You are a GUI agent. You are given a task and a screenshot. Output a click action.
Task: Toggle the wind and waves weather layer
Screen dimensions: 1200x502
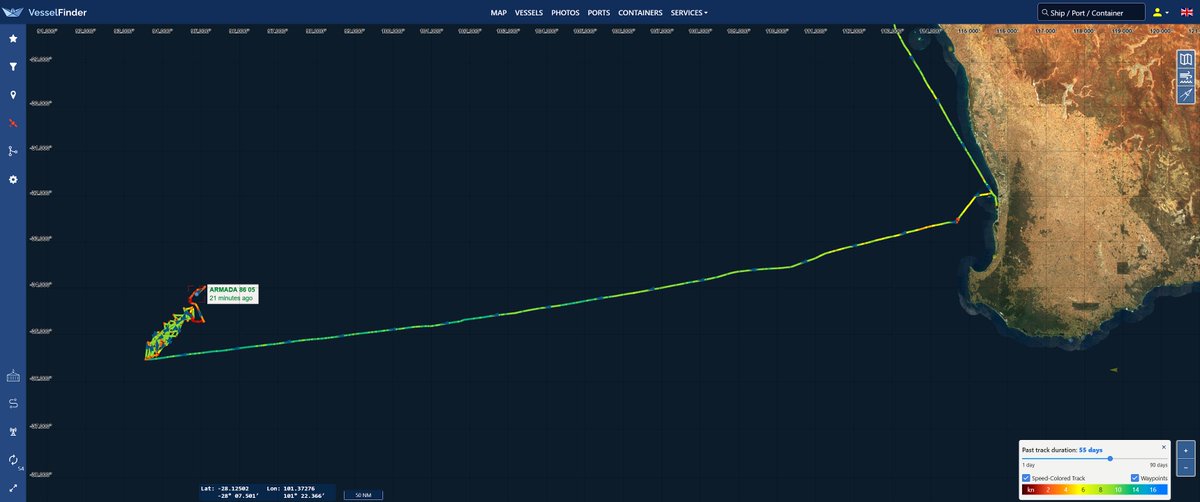coord(1186,77)
